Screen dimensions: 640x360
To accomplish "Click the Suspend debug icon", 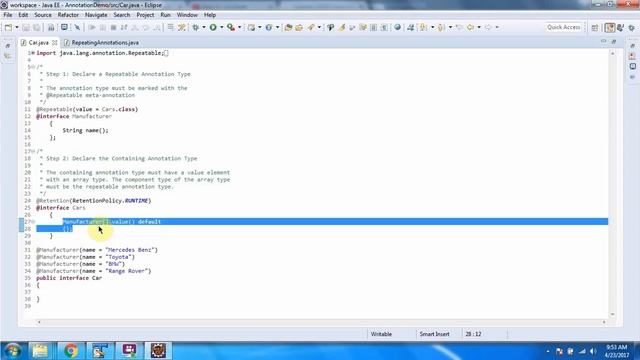I will (x=103, y=27).
